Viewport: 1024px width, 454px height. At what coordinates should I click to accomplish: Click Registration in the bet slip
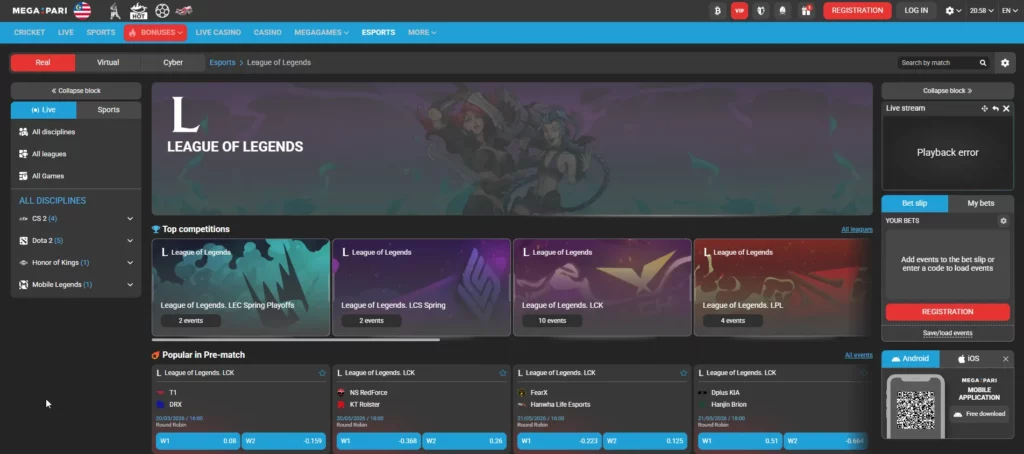[948, 312]
